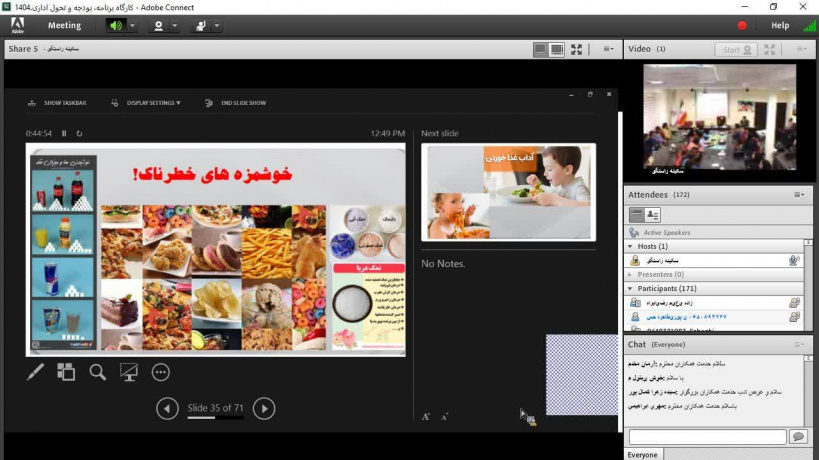Click the slide progress bar under slide counter
The width and height of the screenshot is (819, 460).
[215, 418]
